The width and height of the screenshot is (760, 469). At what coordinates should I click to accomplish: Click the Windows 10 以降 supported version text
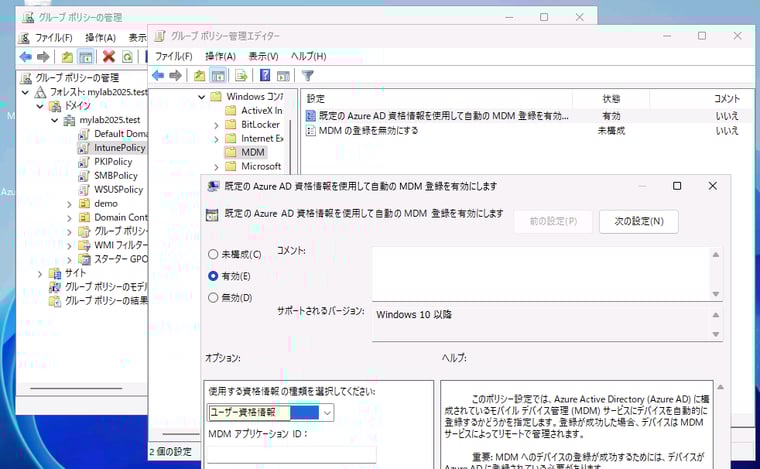[414, 315]
